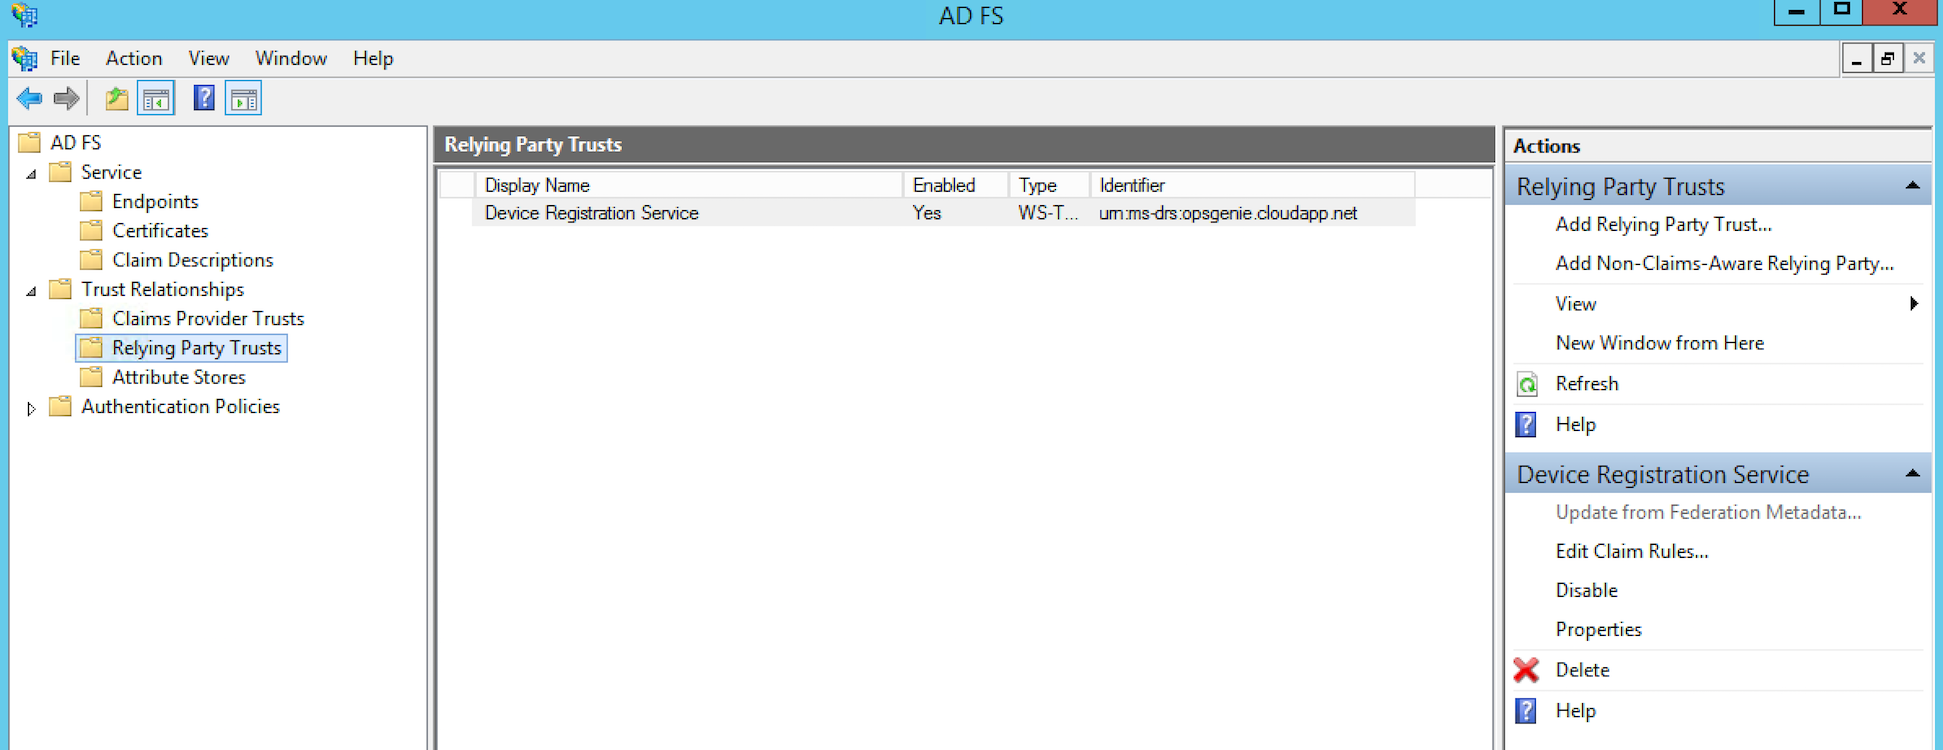This screenshot has width=1943, height=750.
Task: Open the Action menu
Action: coord(134,58)
